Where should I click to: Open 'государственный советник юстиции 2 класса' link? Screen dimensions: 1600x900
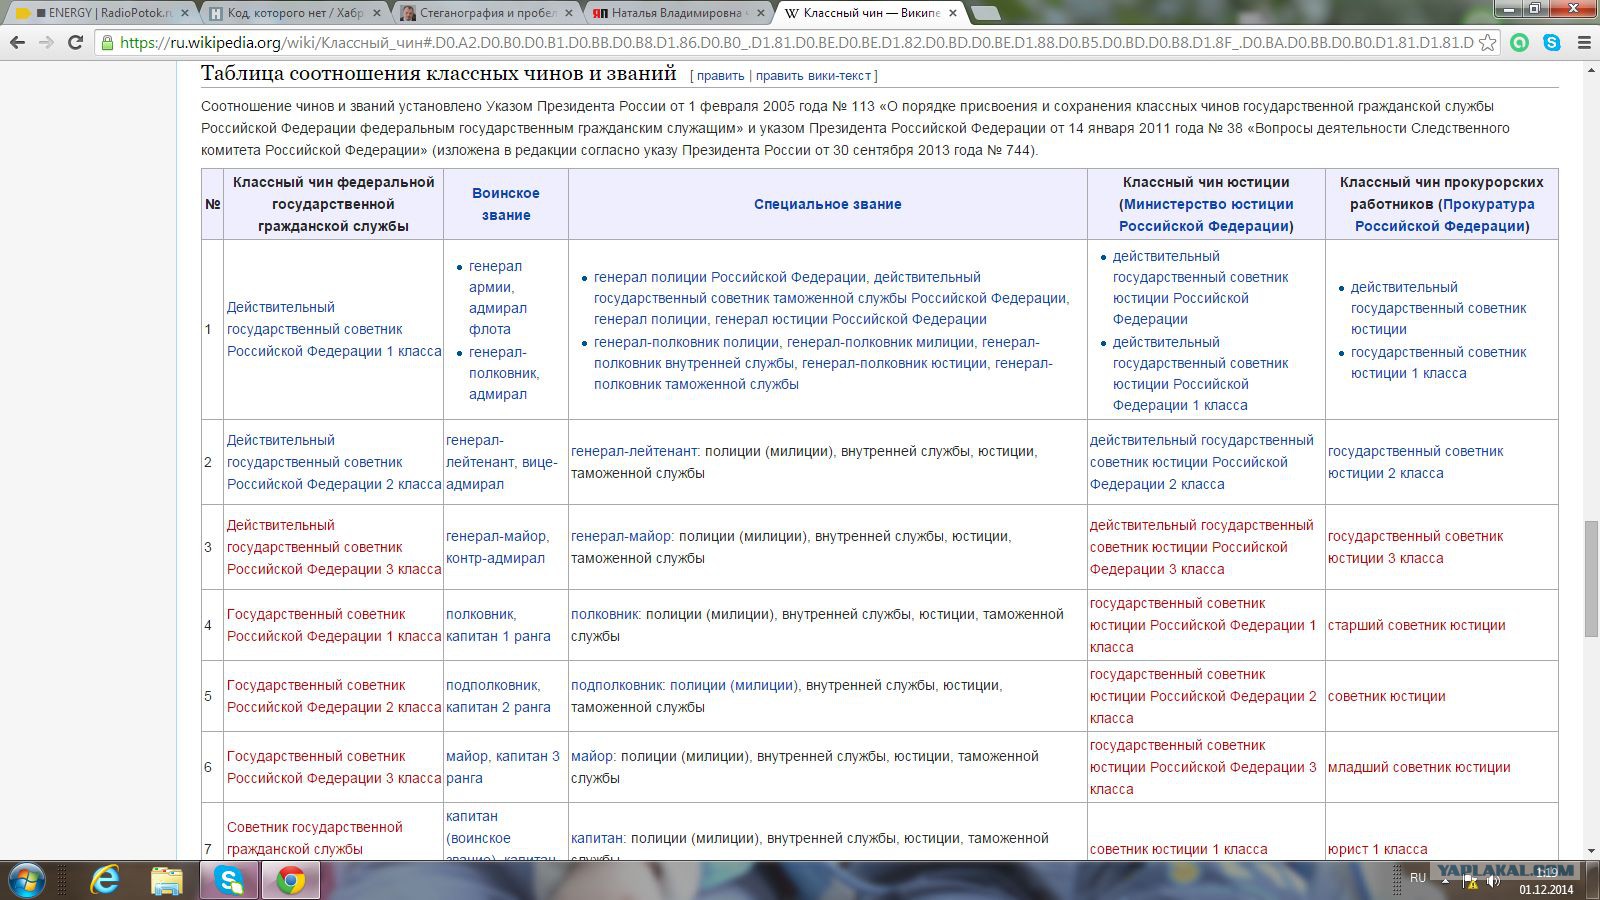(x=1416, y=462)
